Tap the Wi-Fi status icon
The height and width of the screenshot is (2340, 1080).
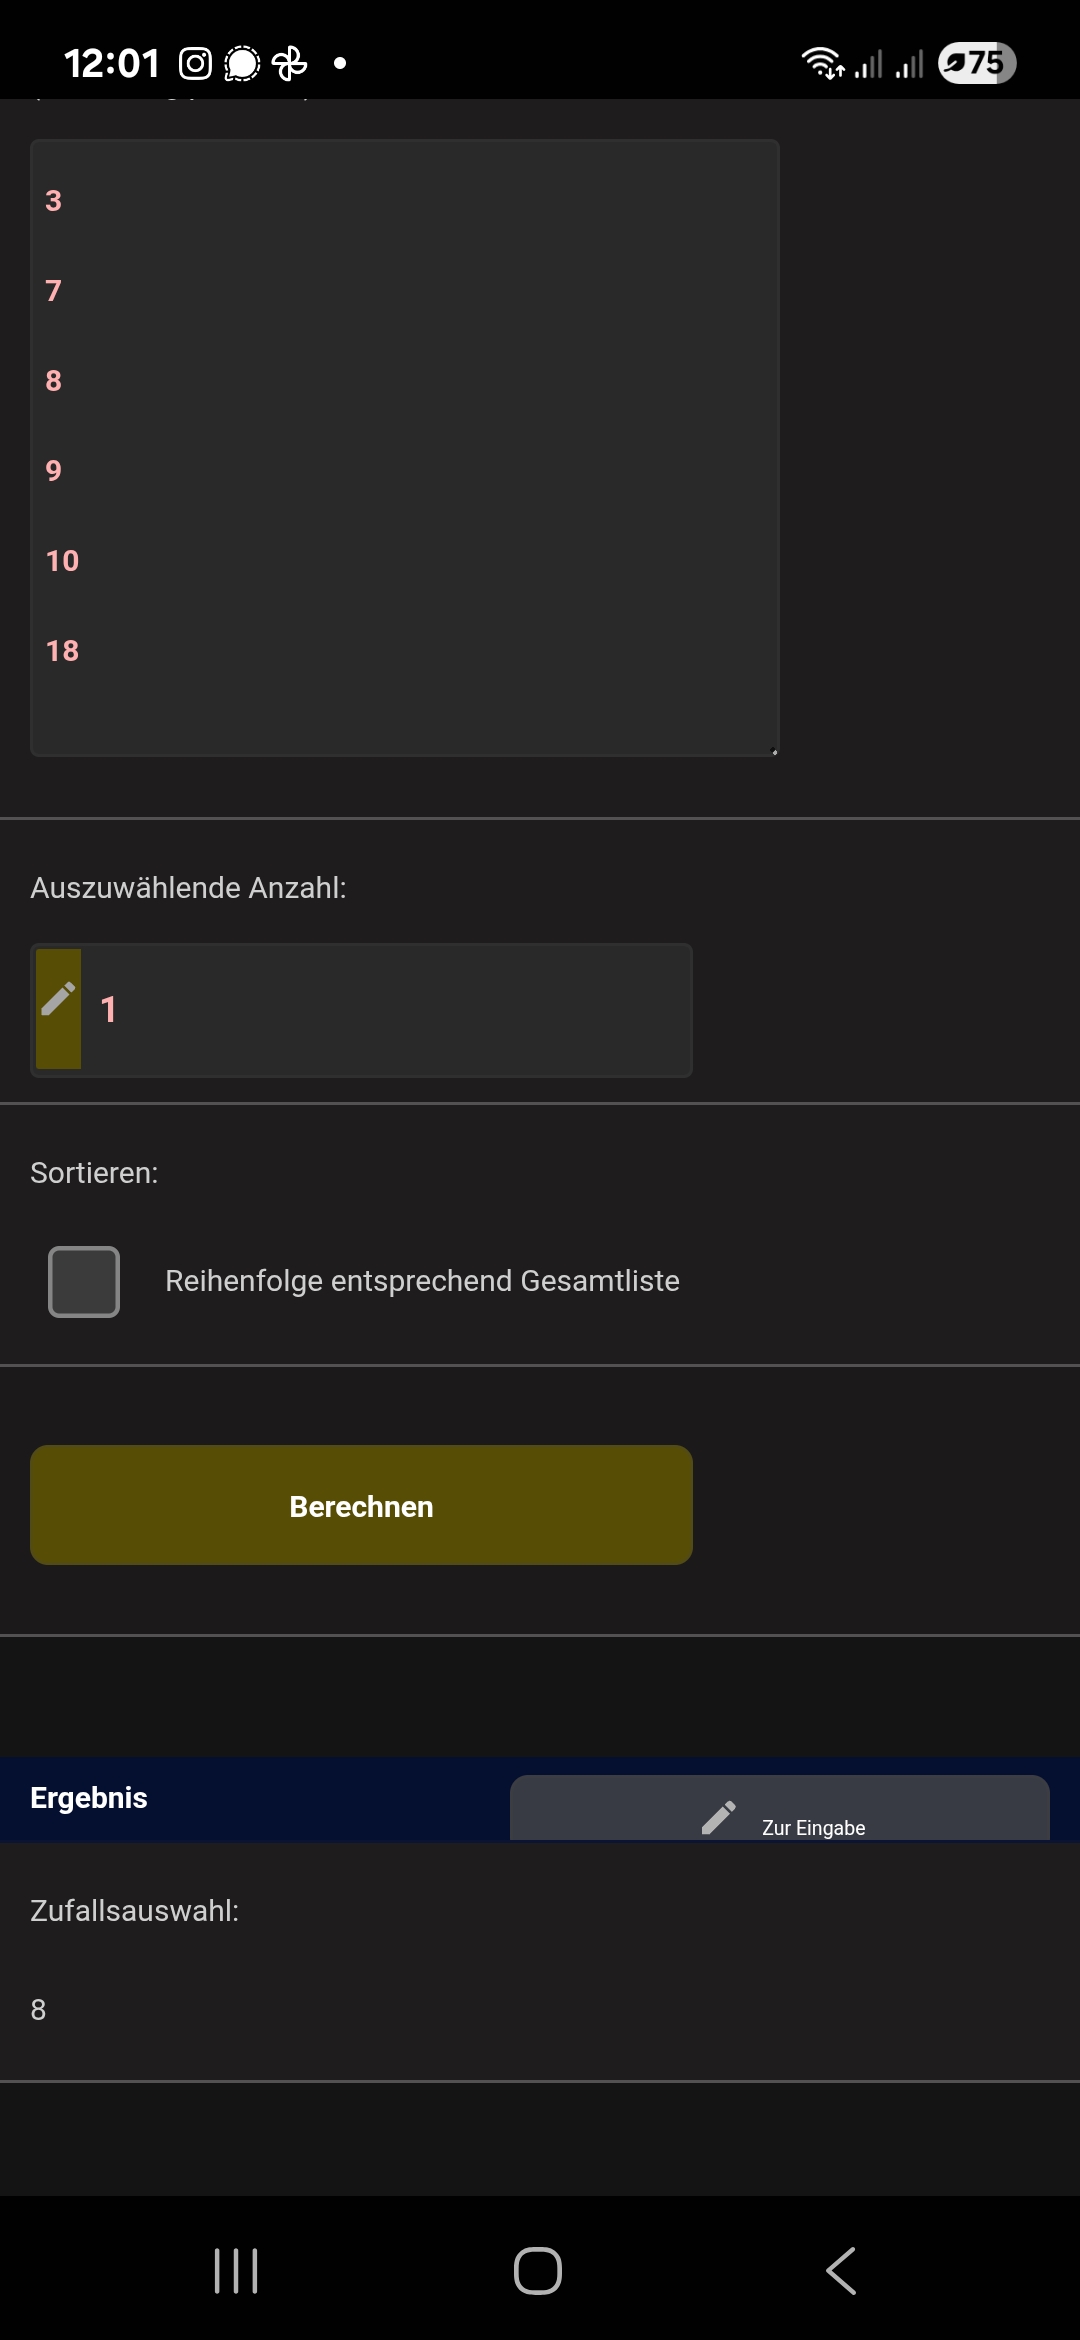pos(822,63)
